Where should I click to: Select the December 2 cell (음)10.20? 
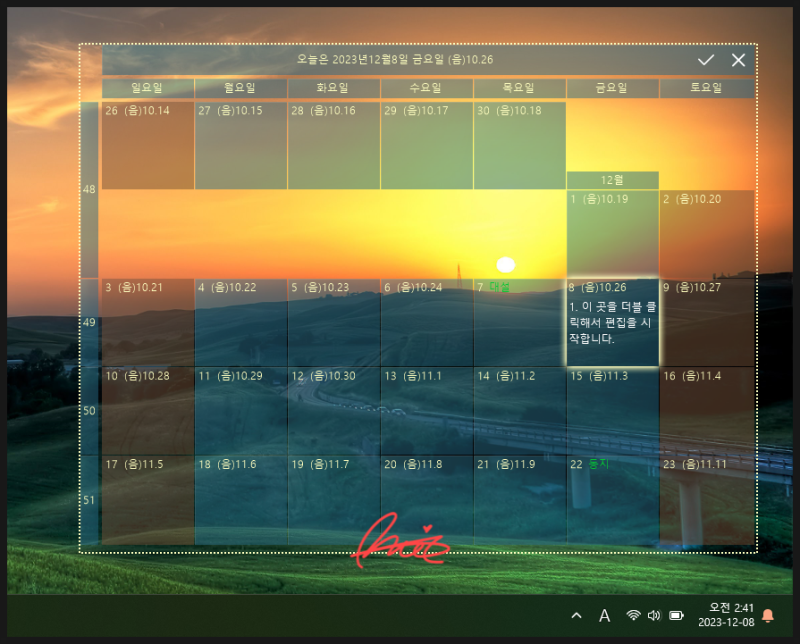(x=707, y=234)
